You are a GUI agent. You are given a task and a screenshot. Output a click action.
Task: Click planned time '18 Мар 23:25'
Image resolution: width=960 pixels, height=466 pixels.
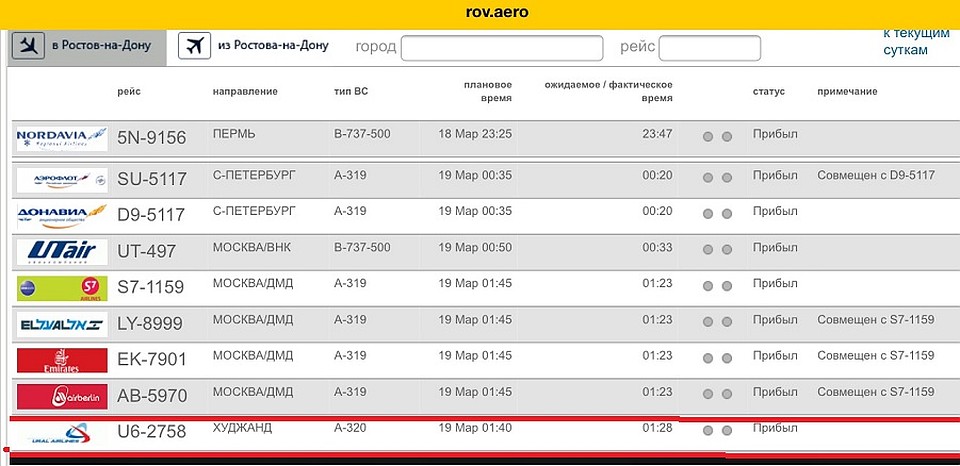pos(475,133)
